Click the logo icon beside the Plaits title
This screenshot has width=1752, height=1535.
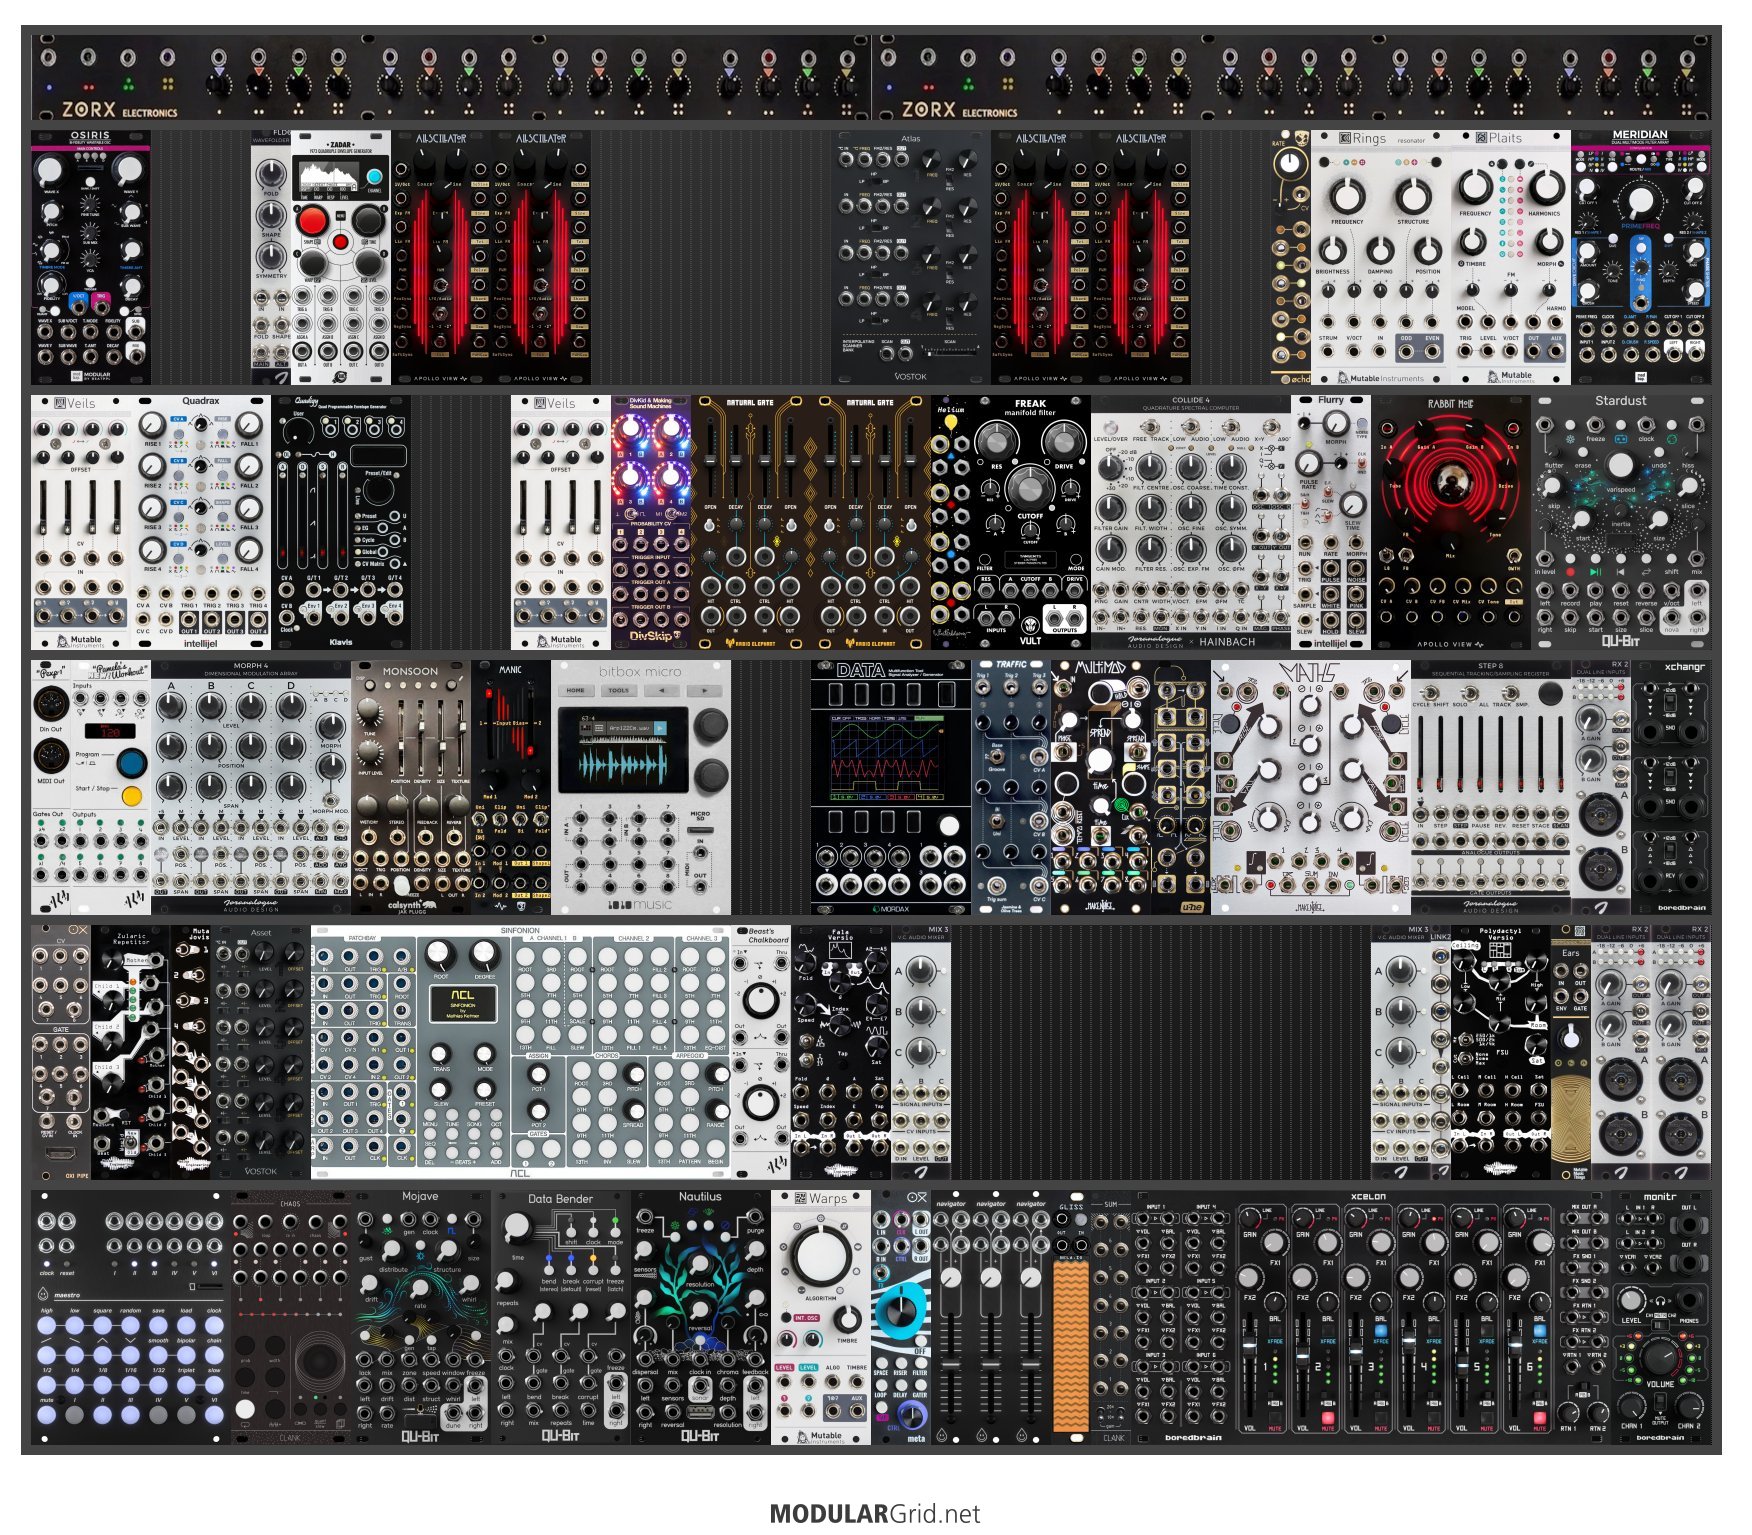(1481, 138)
